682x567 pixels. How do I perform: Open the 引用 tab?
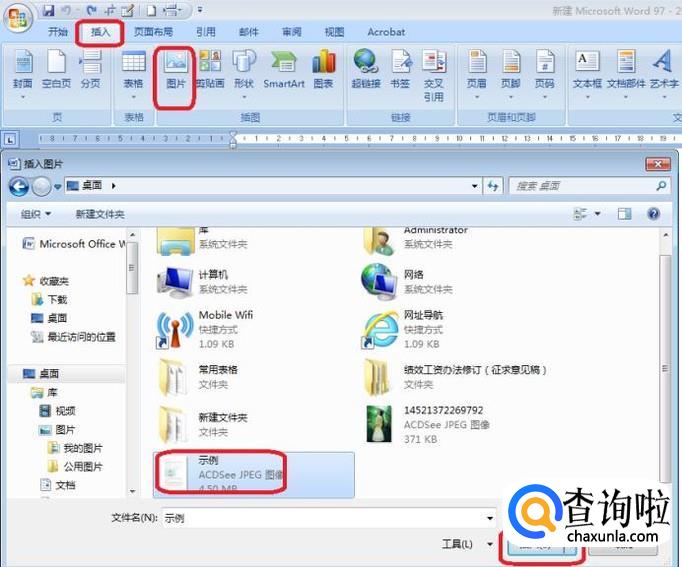[206, 32]
